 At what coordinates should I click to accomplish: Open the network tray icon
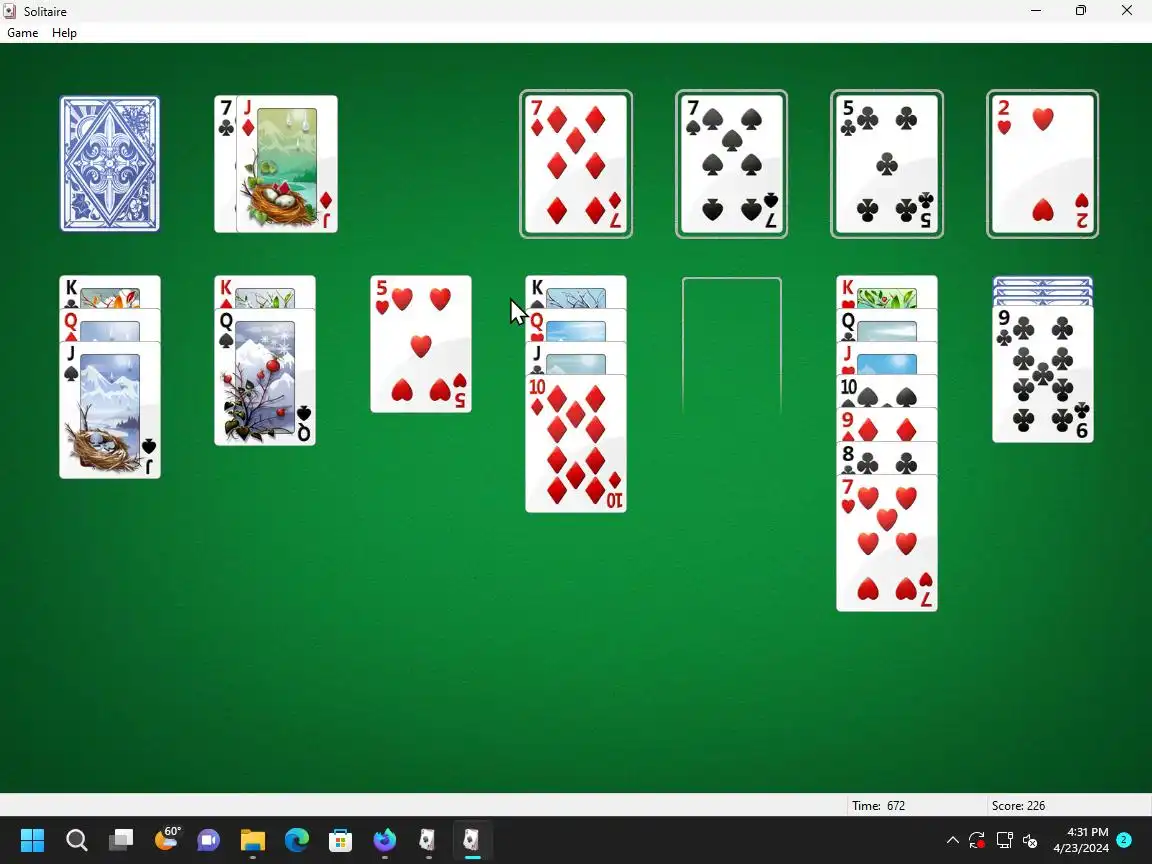[x=1004, y=840]
